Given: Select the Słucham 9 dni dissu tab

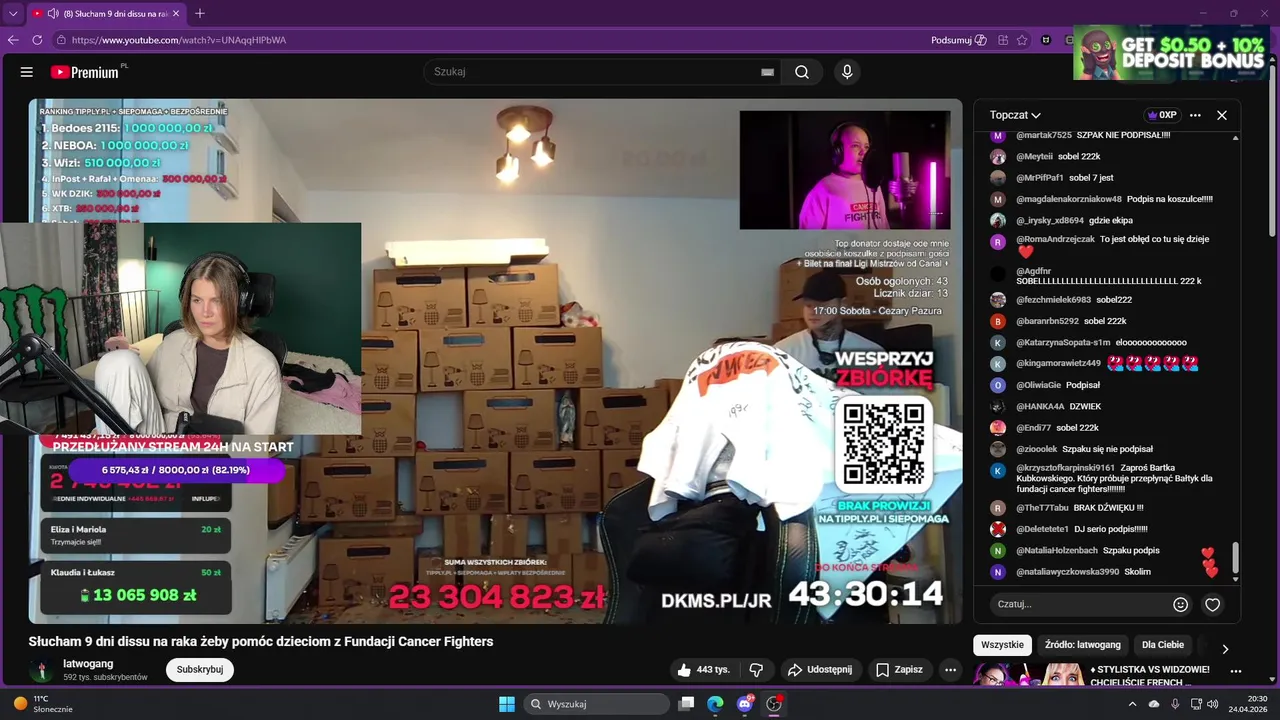Looking at the screenshot, I should (106, 14).
